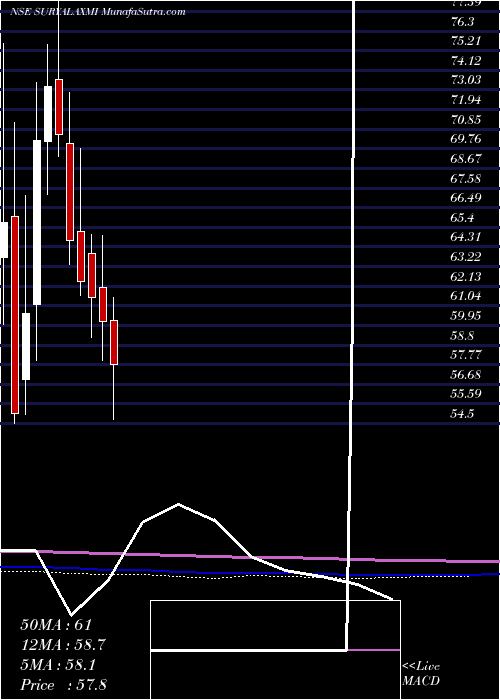Click the 55.59 price axis label
This screenshot has height=700, width=500.
pos(465,394)
